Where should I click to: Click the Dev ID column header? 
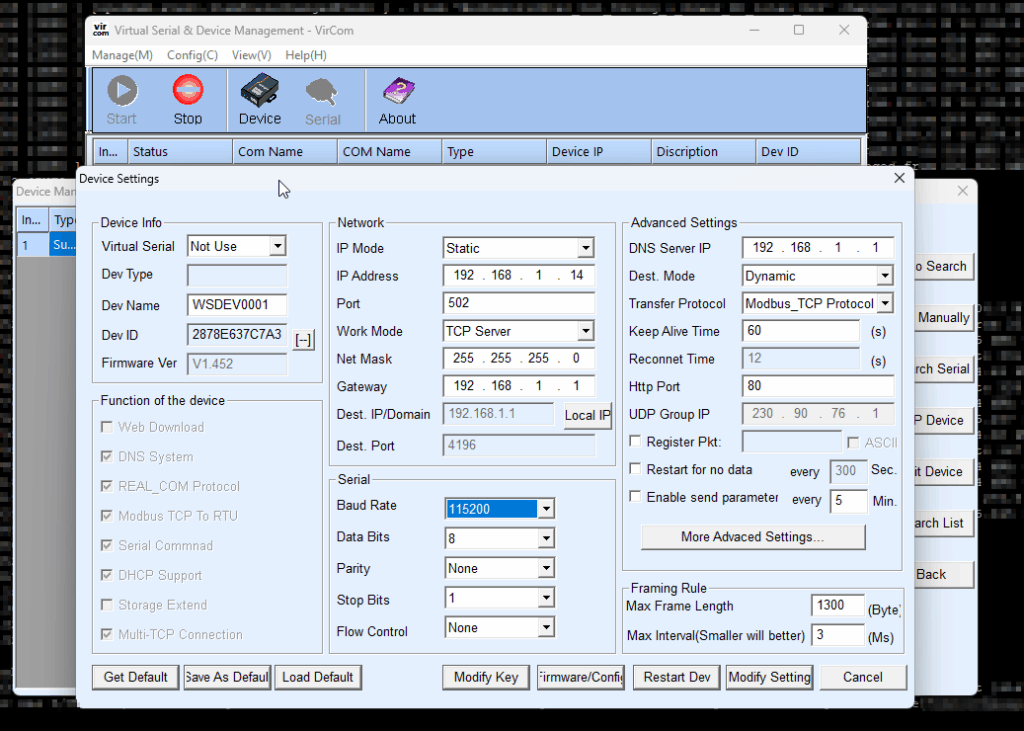point(808,152)
